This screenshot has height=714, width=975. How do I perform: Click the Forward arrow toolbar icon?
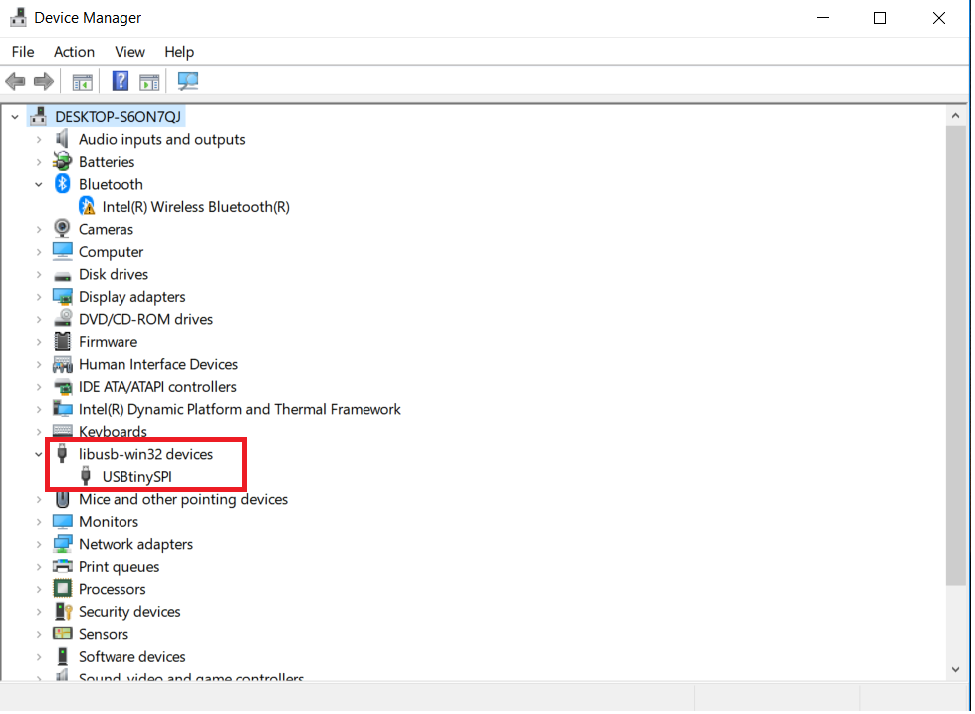(x=44, y=81)
